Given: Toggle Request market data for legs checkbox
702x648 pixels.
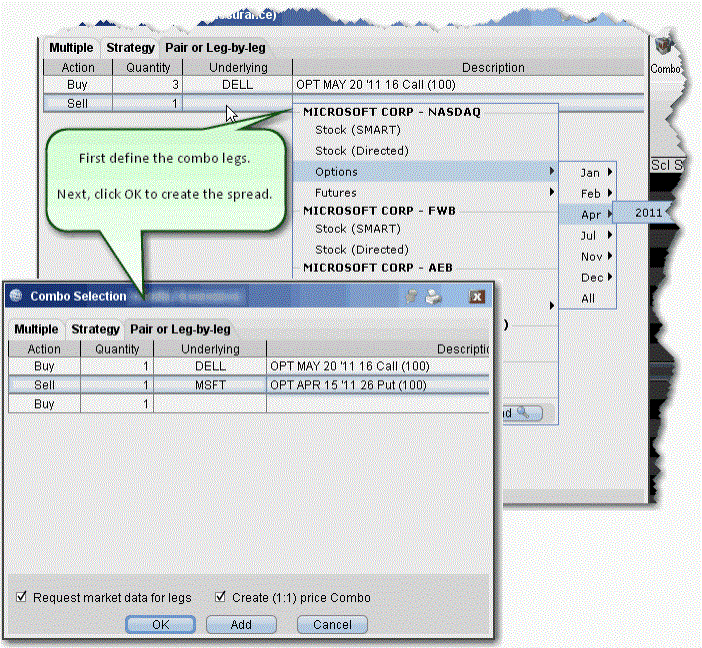Looking at the screenshot, I should click(x=23, y=598).
